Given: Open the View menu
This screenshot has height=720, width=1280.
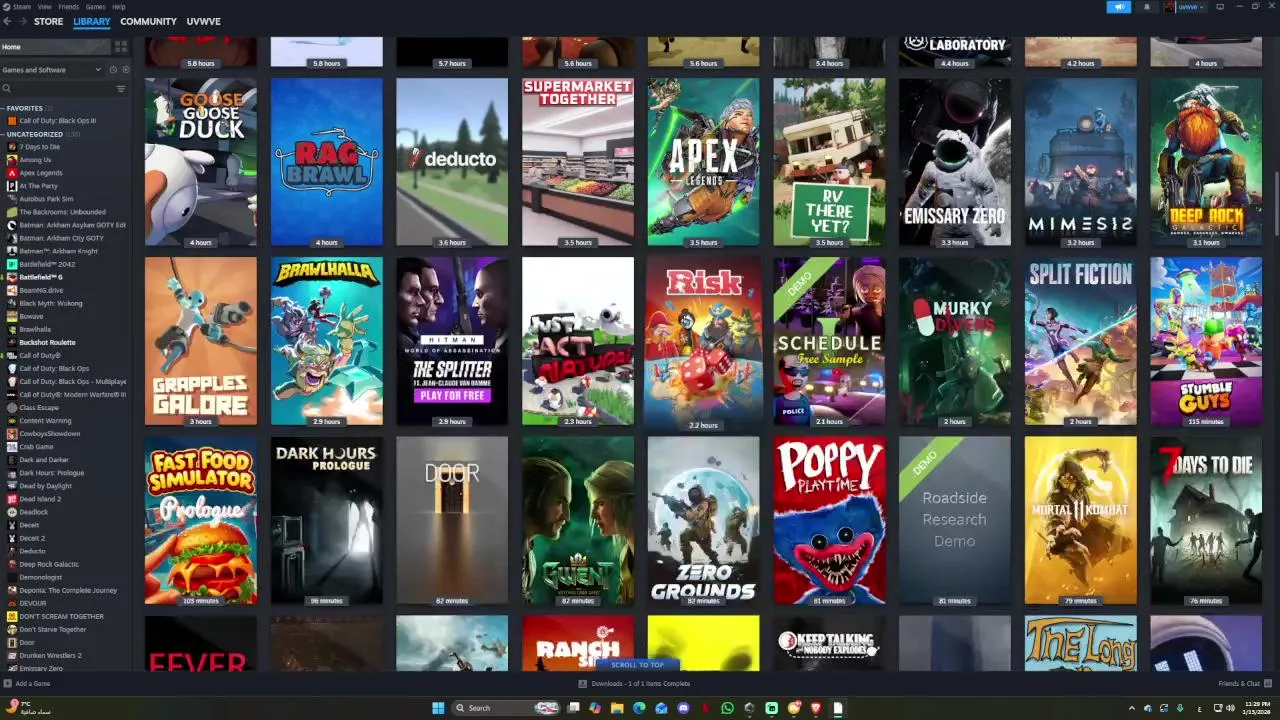Looking at the screenshot, I should 45,6.
